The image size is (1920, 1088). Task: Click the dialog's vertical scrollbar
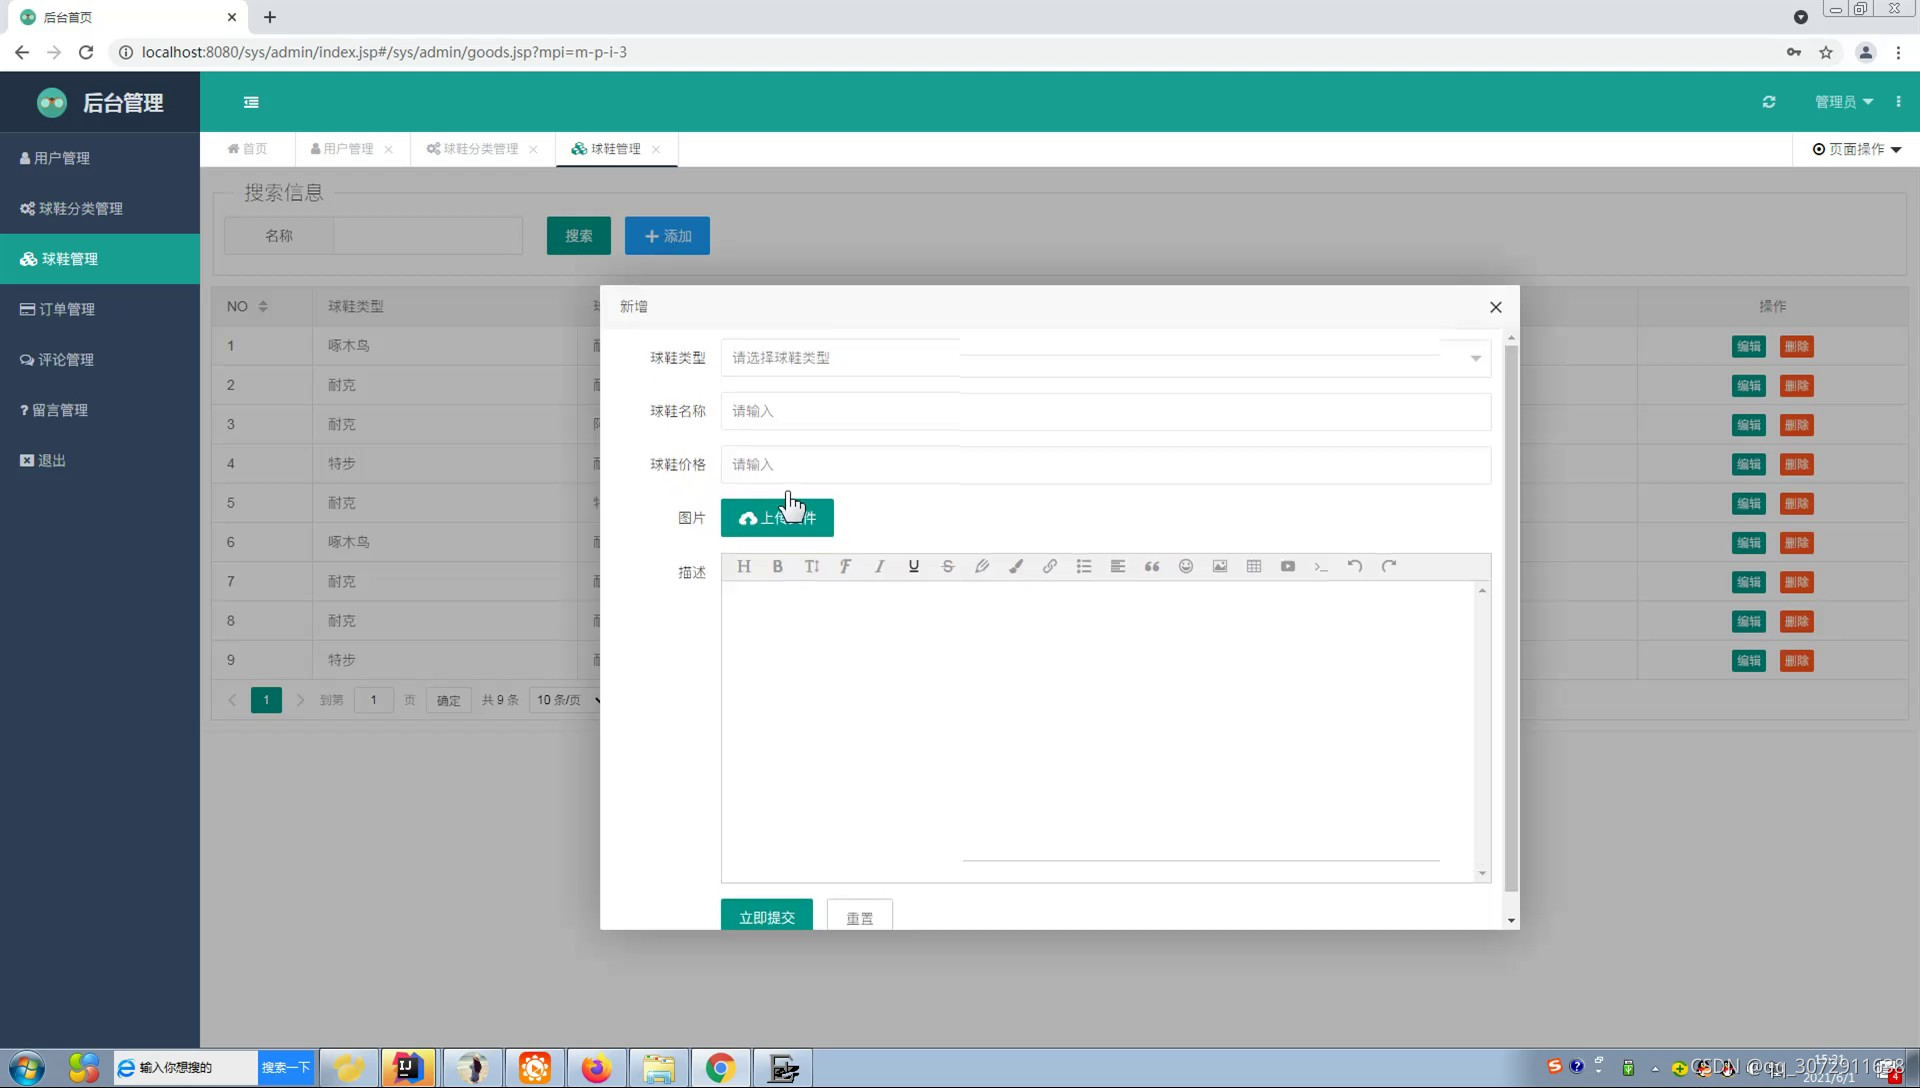coord(1511,617)
